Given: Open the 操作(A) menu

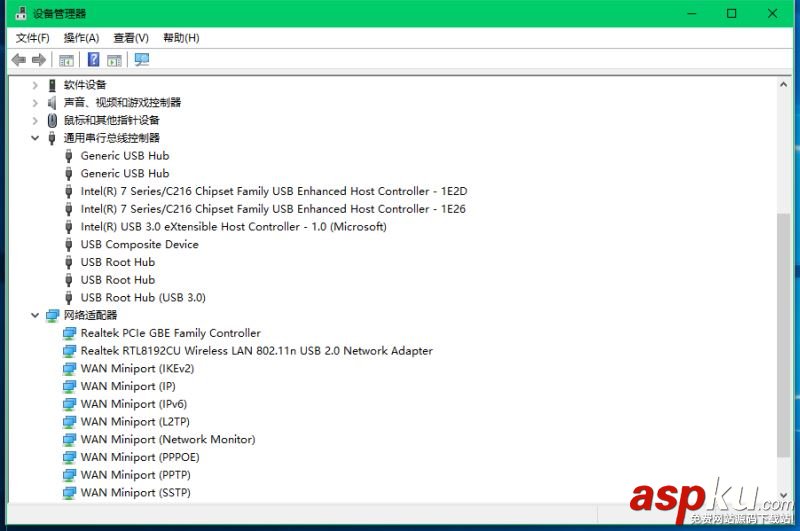Looking at the screenshot, I should click(81, 38).
